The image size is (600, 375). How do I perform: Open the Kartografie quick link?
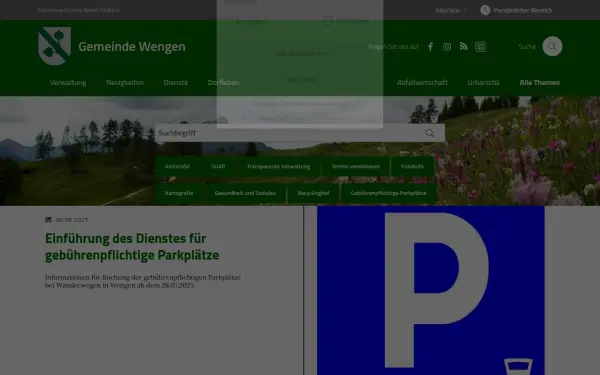[179, 193]
